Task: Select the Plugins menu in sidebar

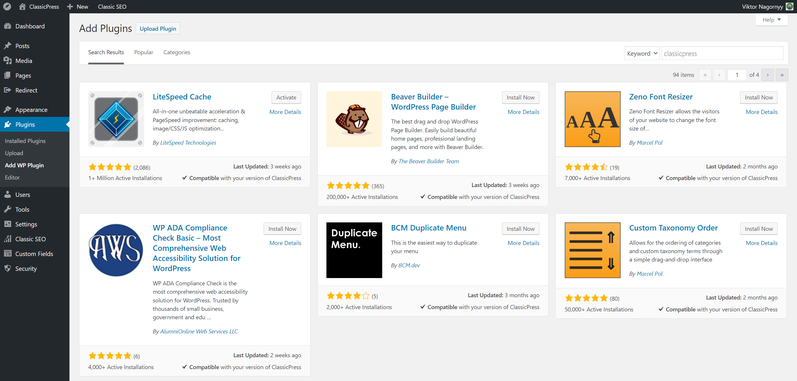Action: (x=35, y=124)
